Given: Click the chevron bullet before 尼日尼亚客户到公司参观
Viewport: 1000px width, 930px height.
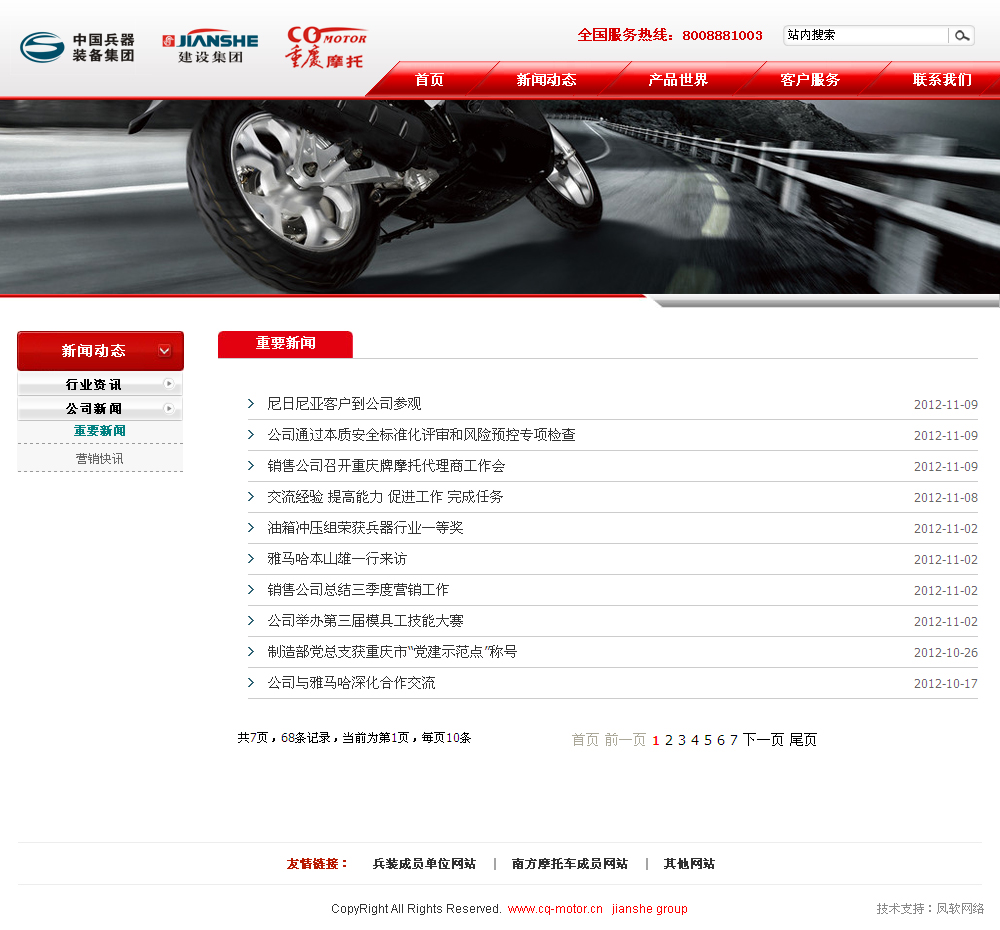Looking at the screenshot, I should (251, 404).
